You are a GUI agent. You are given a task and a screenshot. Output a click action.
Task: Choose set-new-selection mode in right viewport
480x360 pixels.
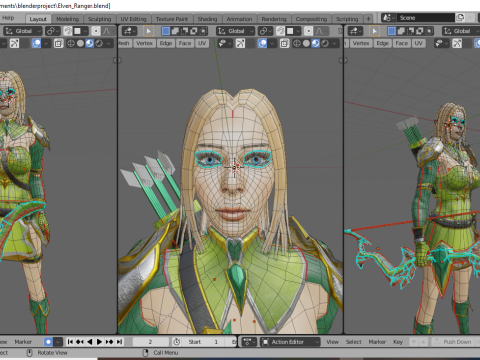[392, 31]
